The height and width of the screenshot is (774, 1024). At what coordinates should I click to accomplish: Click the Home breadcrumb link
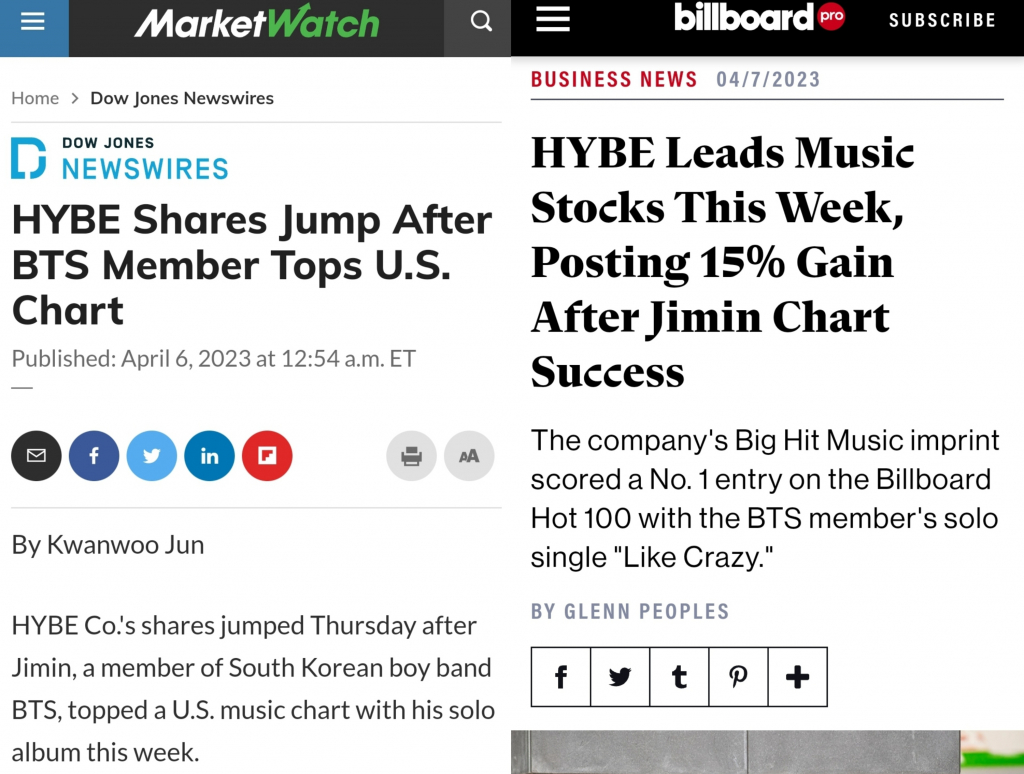(35, 98)
